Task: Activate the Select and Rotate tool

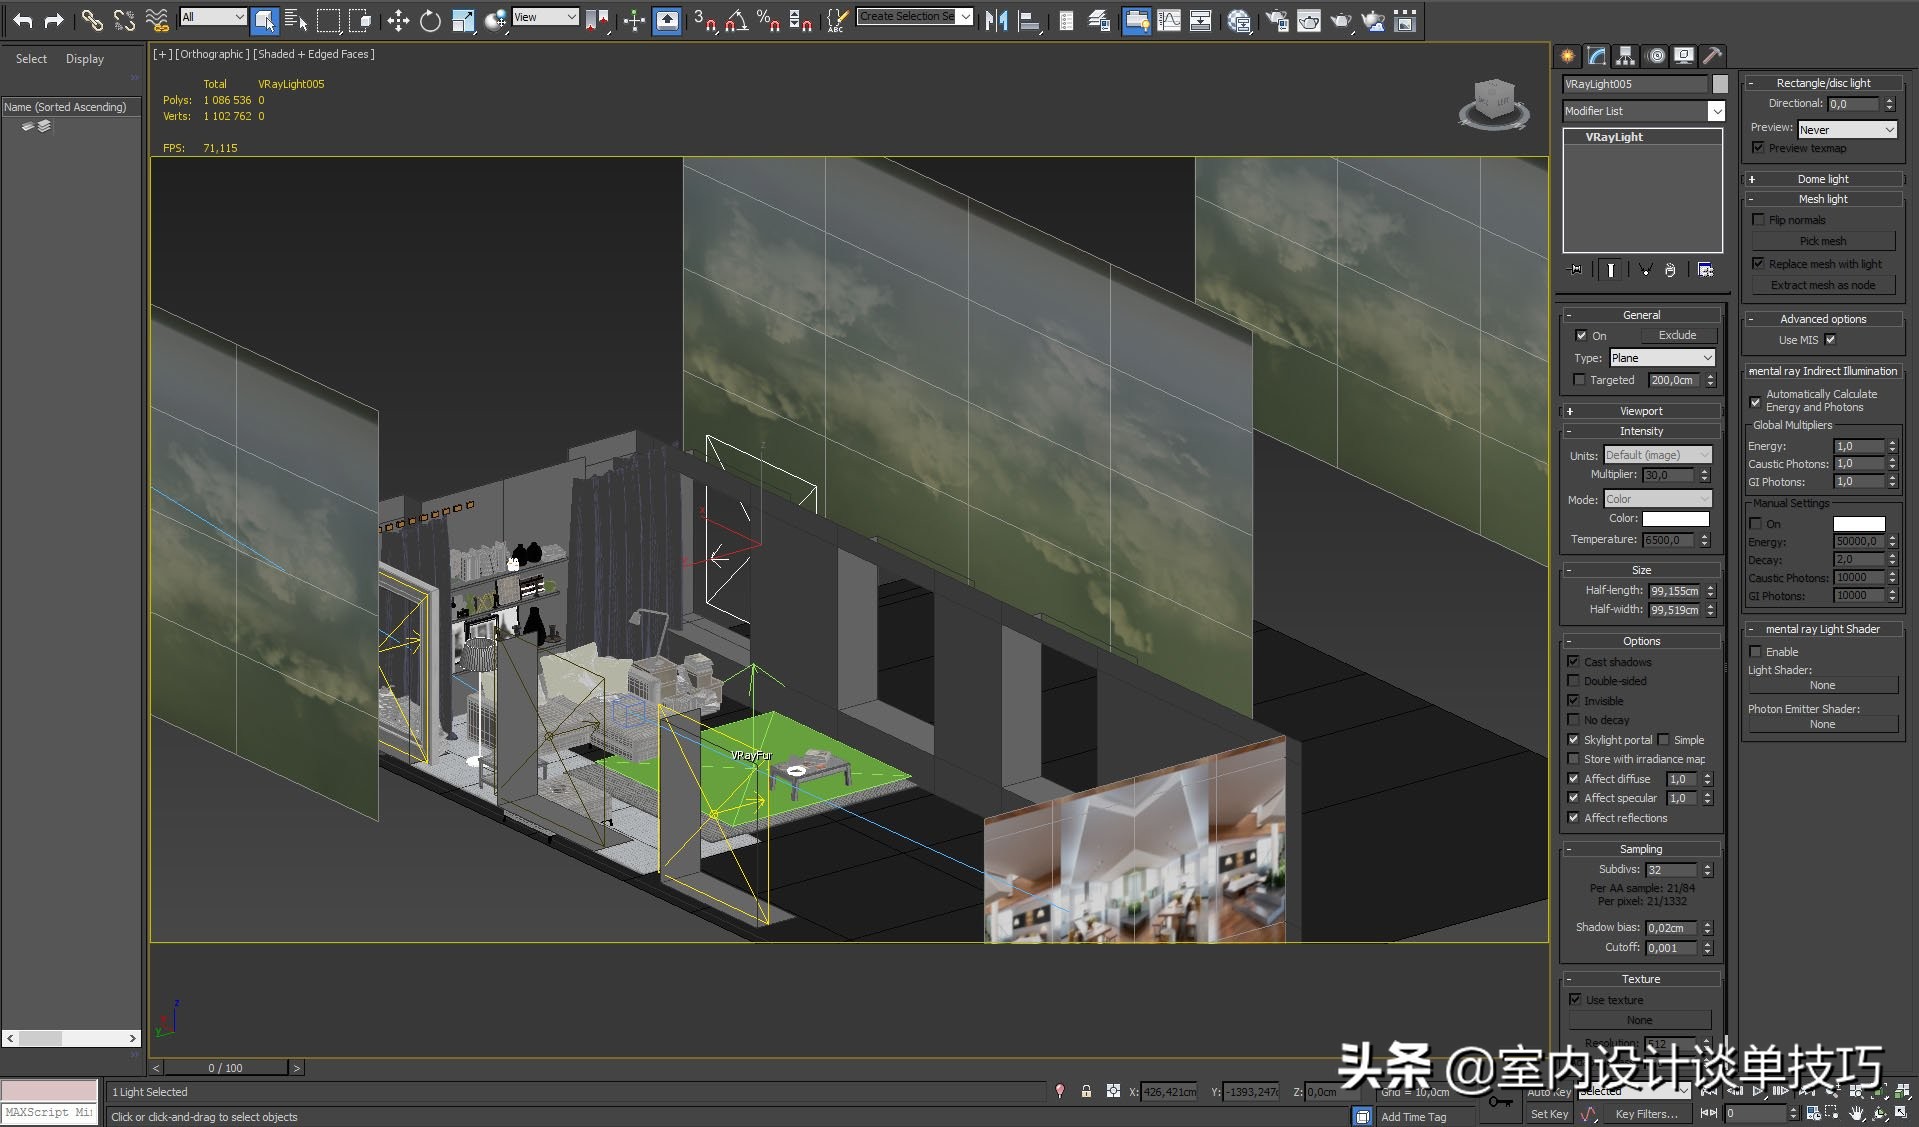Action: coord(430,20)
